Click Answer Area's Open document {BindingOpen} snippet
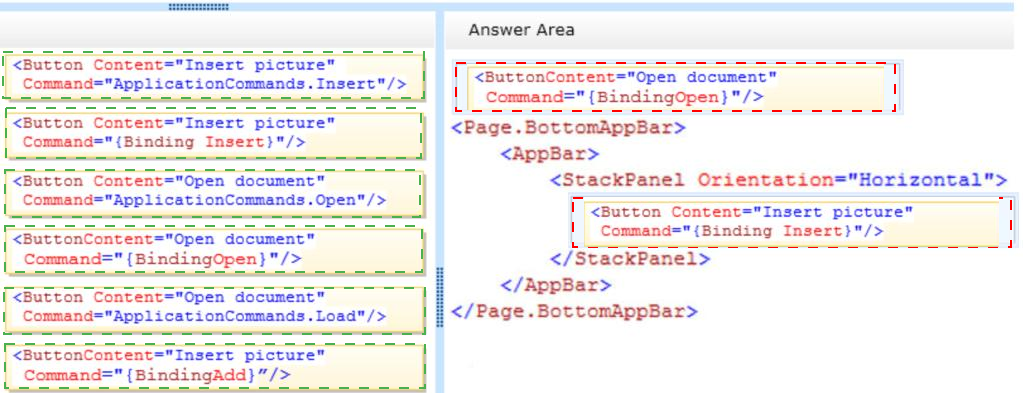 pyautogui.click(x=676, y=87)
